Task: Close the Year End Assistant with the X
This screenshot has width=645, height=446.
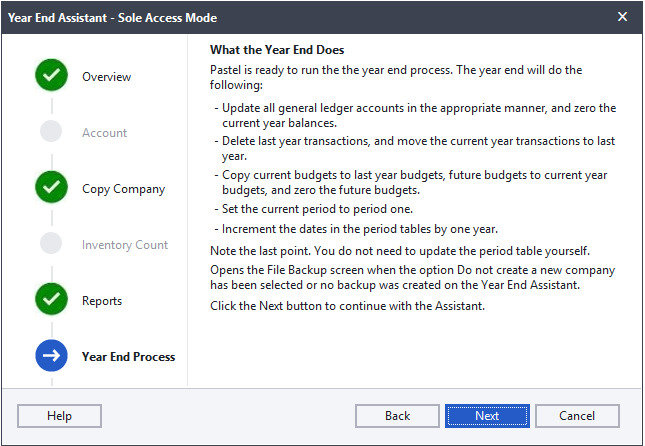Action: (x=622, y=17)
